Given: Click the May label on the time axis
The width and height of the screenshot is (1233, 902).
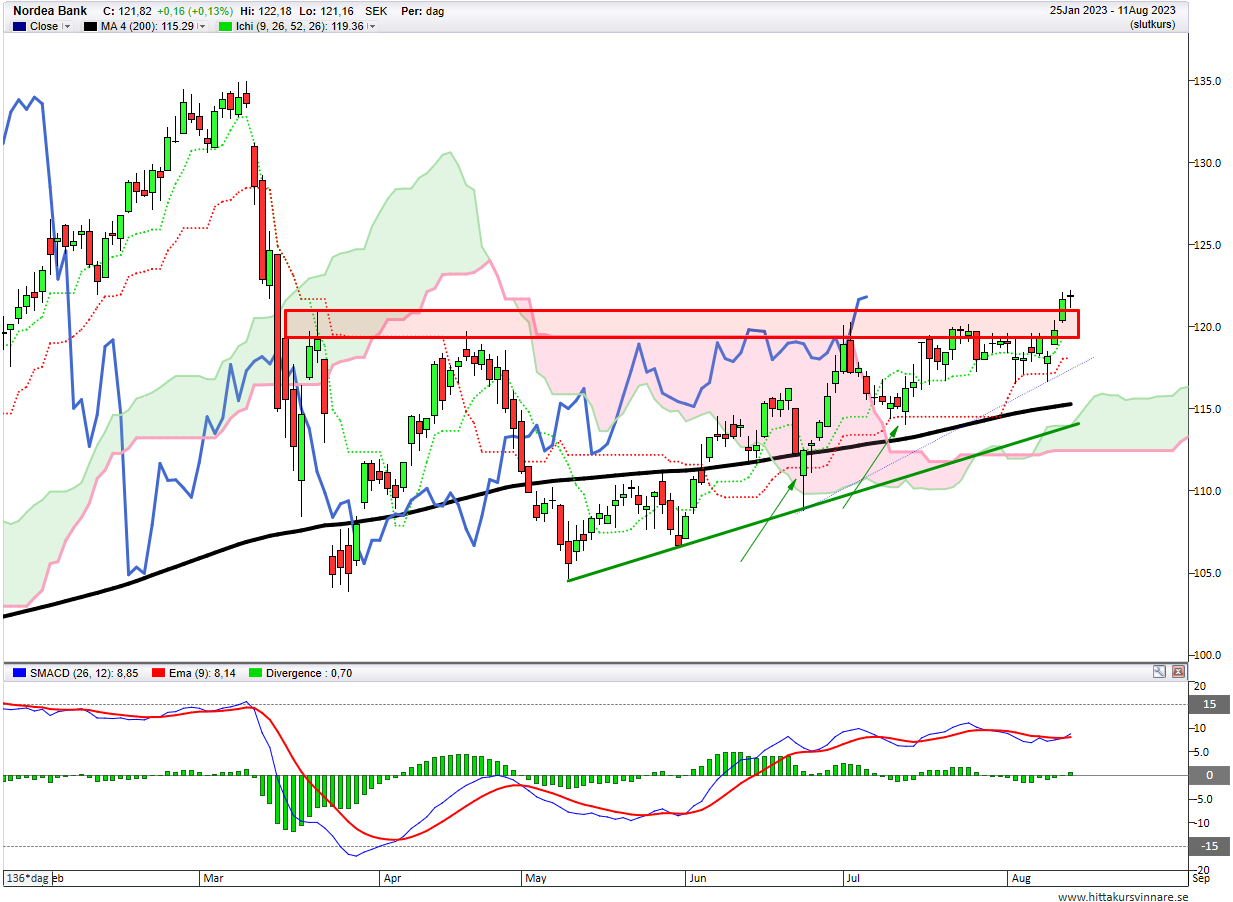Looking at the screenshot, I should coord(537,878).
